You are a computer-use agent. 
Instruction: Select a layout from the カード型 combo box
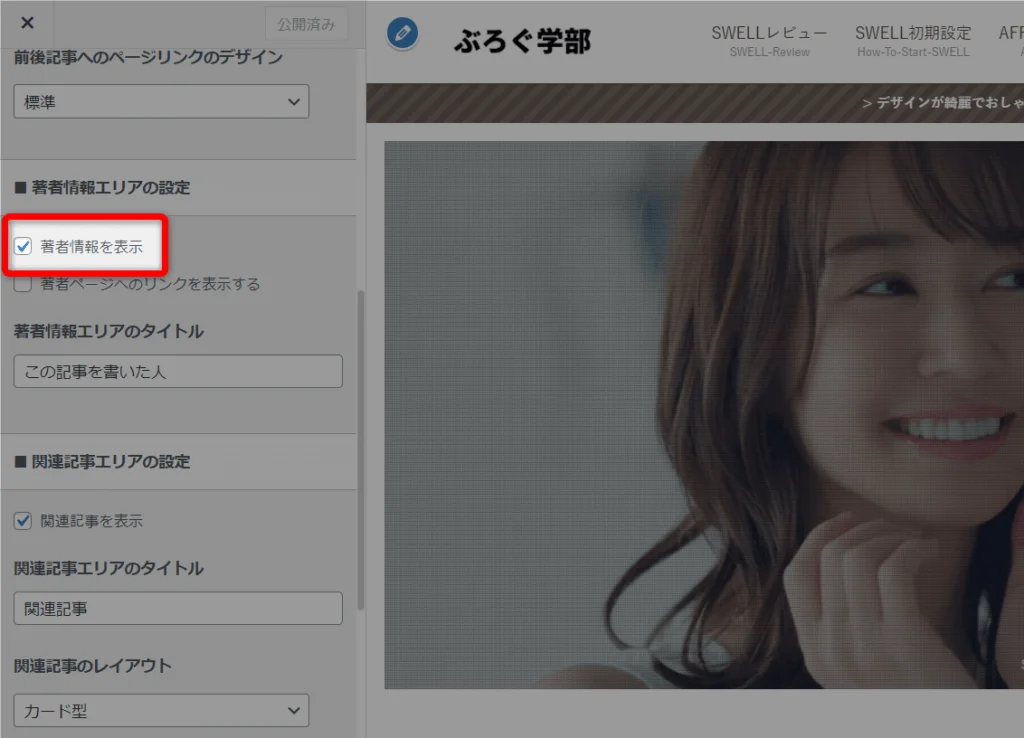tap(160, 710)
